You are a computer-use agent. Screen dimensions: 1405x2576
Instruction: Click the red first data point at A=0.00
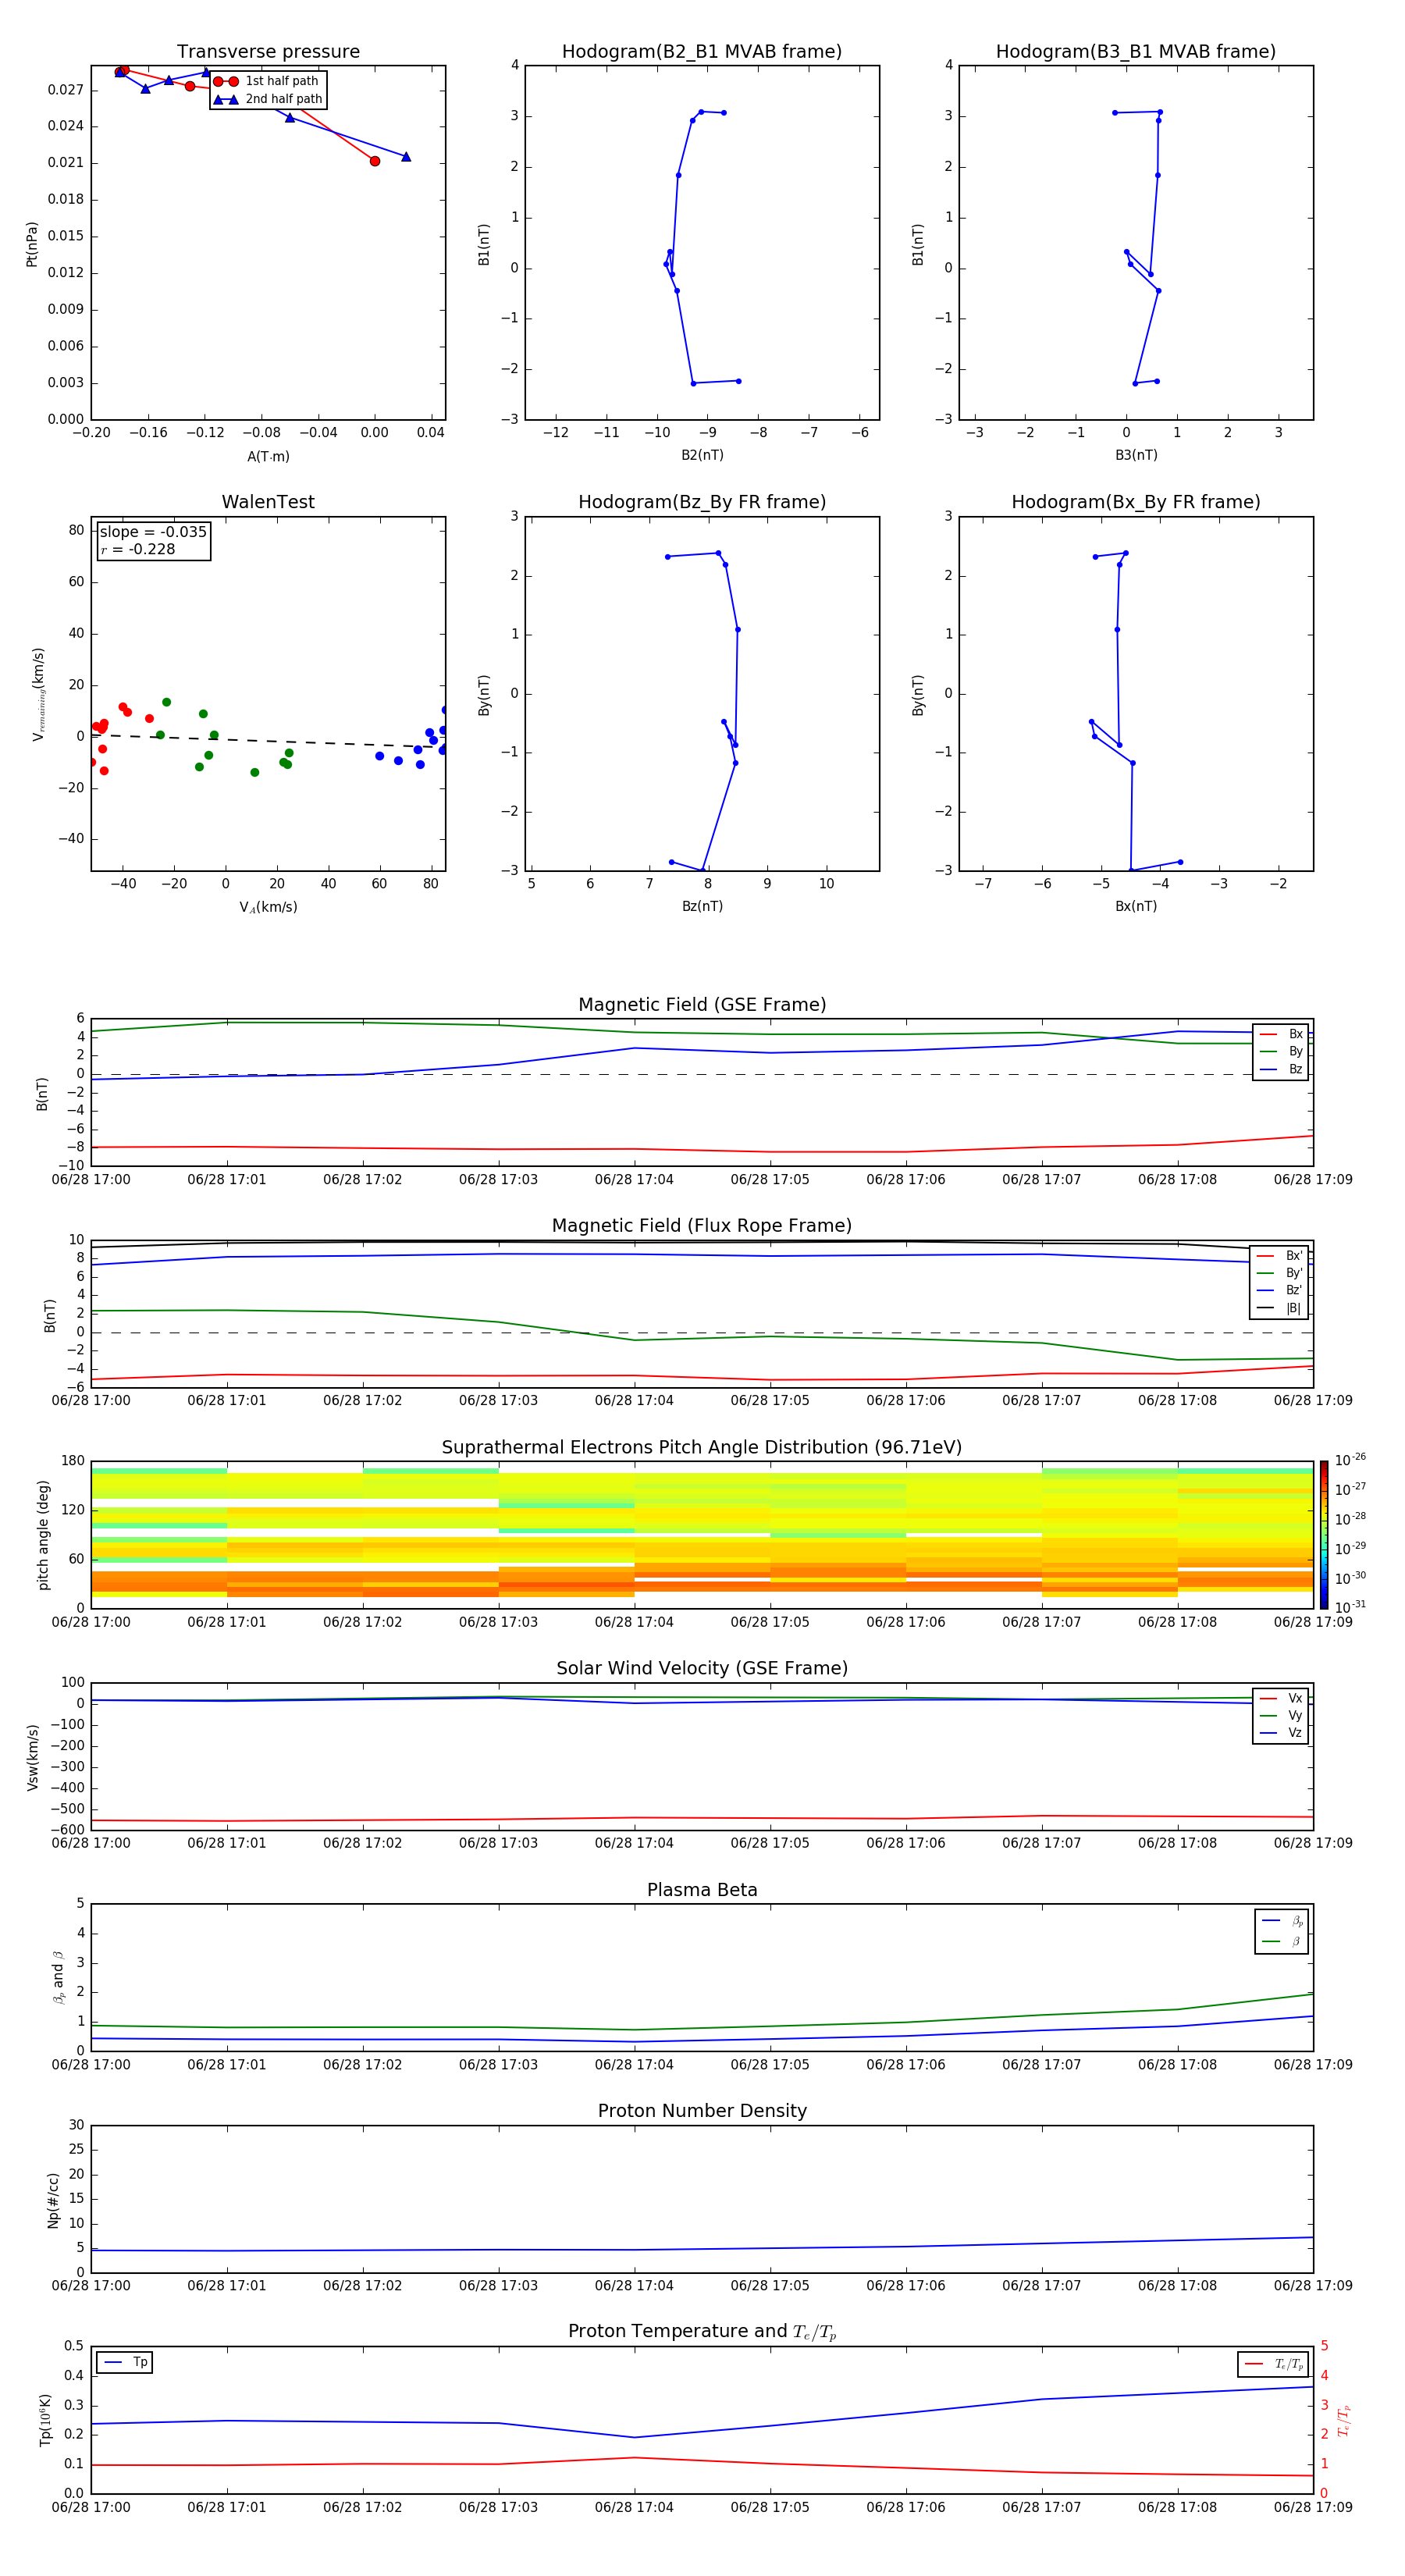click(375, 161)
